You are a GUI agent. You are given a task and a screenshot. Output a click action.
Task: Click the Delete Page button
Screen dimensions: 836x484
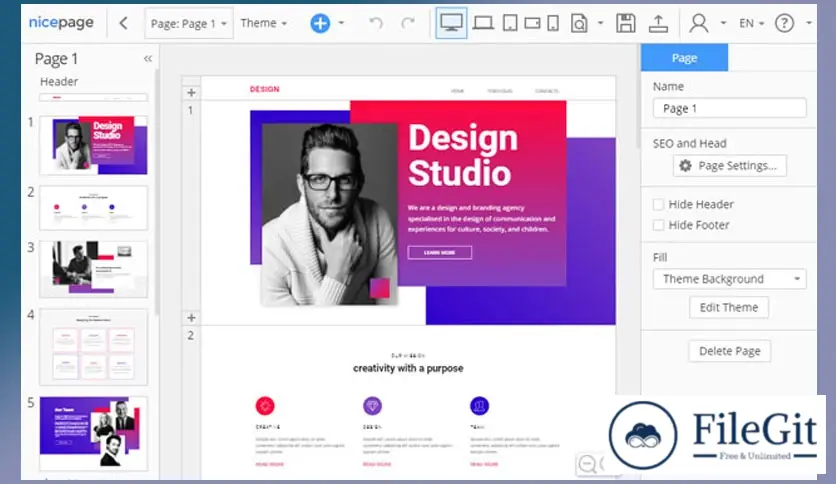(x=729, y=351)
